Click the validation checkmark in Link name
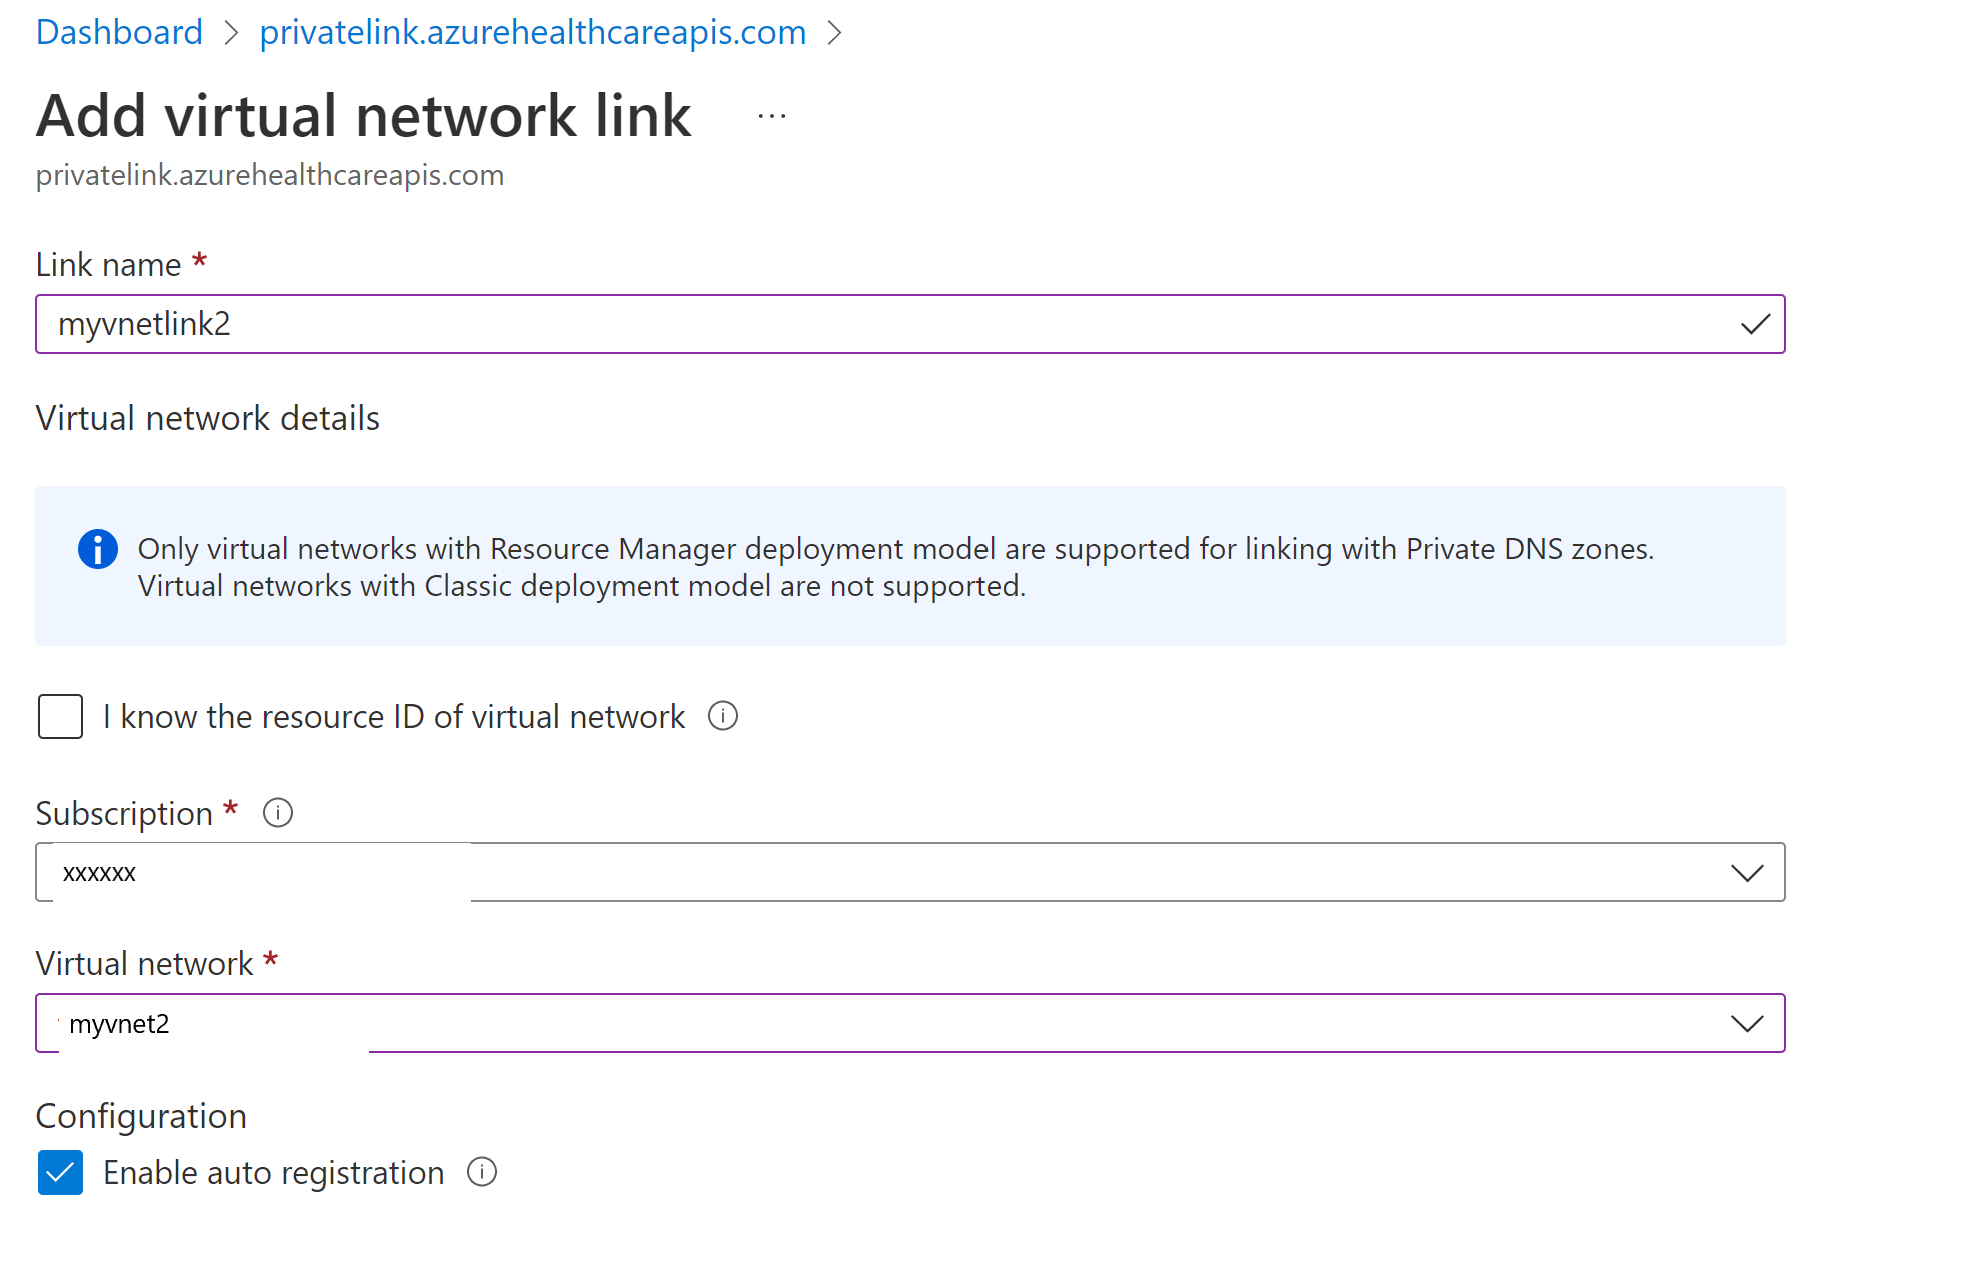1968x1272 pixels. [1755, 324]
